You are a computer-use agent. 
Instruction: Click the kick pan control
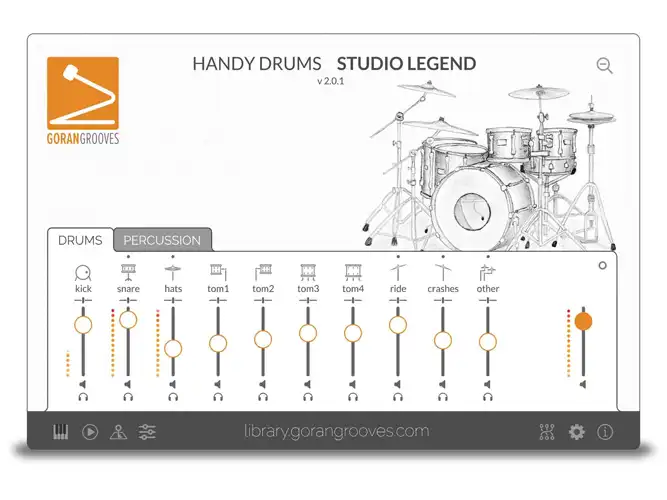[83, 300]
